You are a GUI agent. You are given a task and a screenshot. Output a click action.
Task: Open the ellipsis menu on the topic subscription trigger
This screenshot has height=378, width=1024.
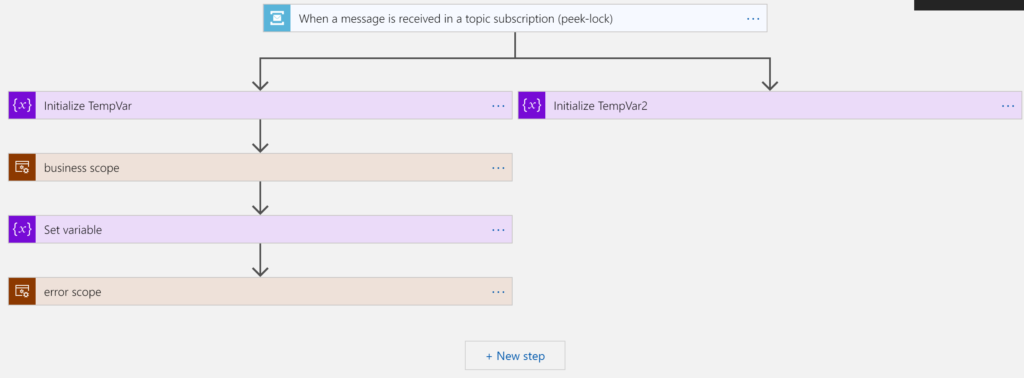753,19
